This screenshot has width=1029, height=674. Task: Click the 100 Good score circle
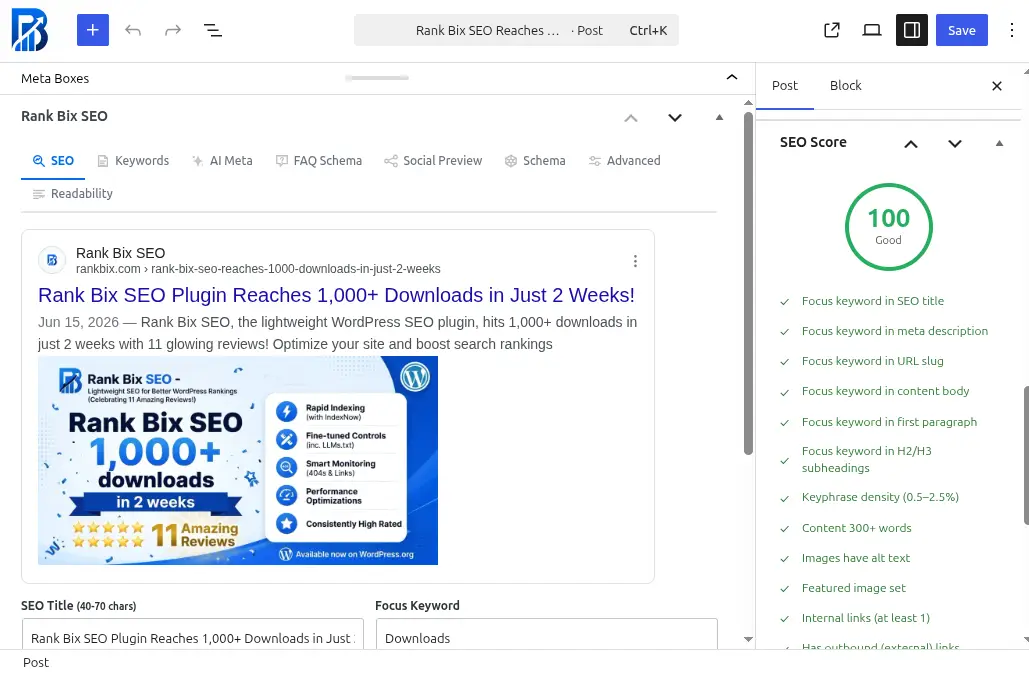889,226
